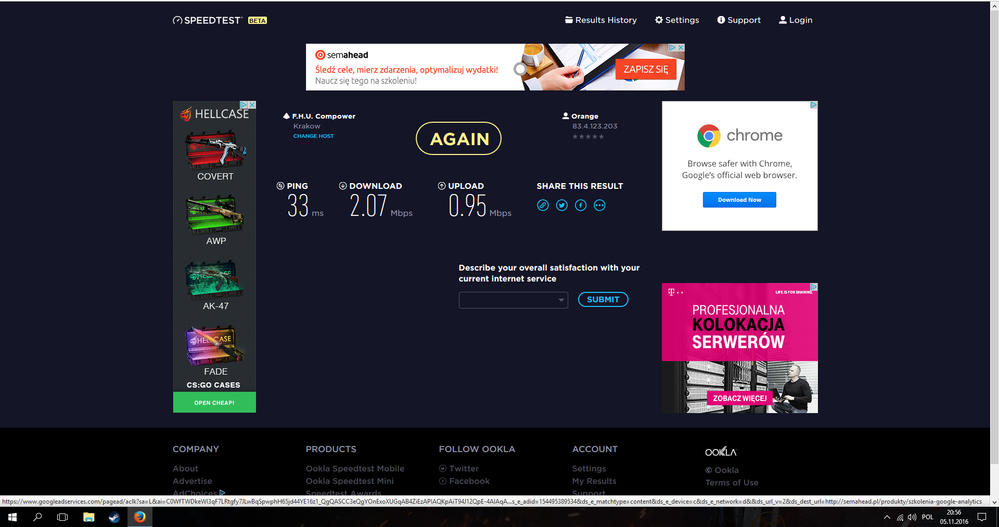Open Support from the top navigation
Viewport: 999px width, 527px height.
(739, 20)
